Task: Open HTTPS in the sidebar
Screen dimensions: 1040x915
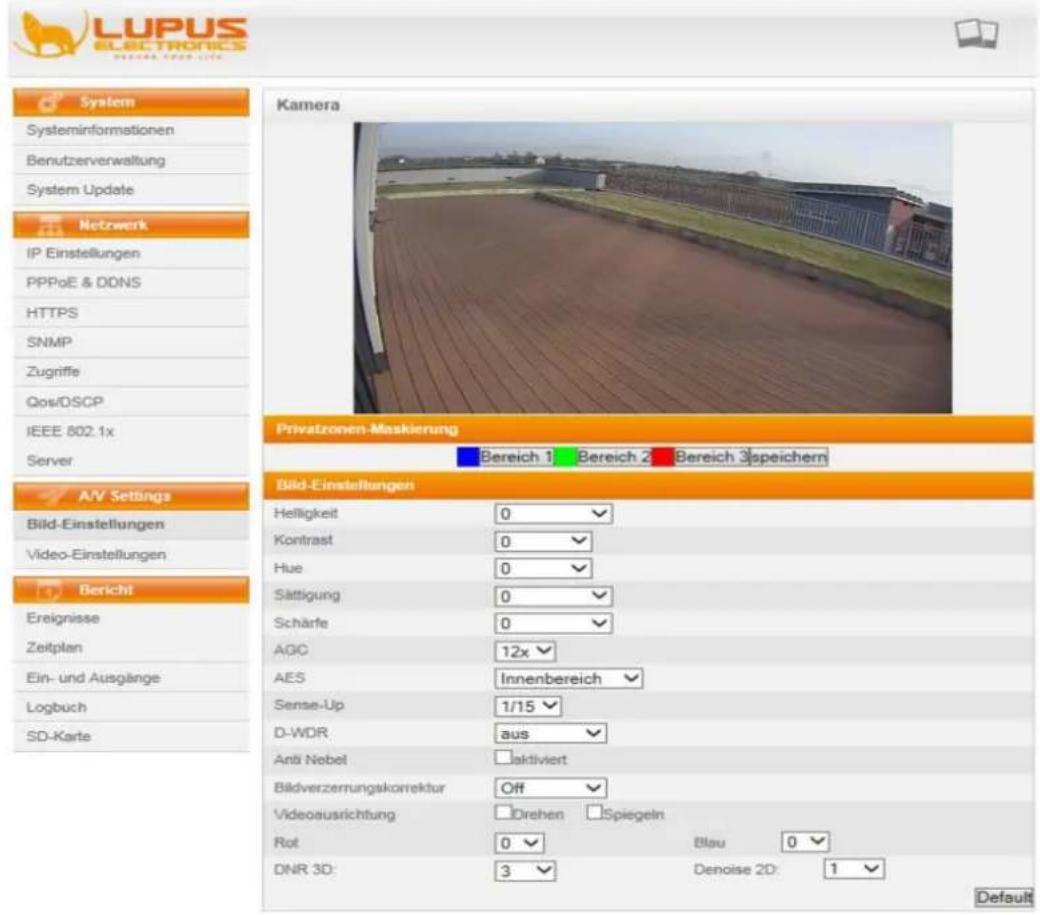Action: tap(131, 313)
